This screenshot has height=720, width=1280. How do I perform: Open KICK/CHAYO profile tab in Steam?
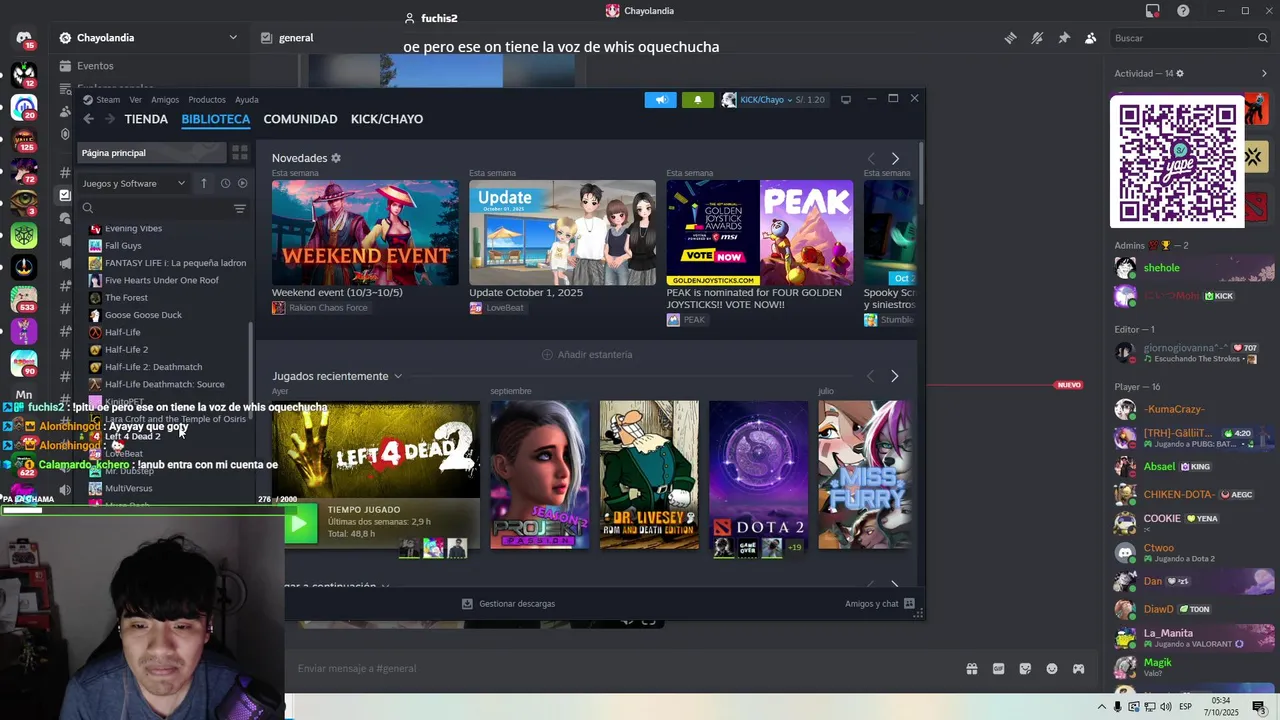(x=387, y=119)
